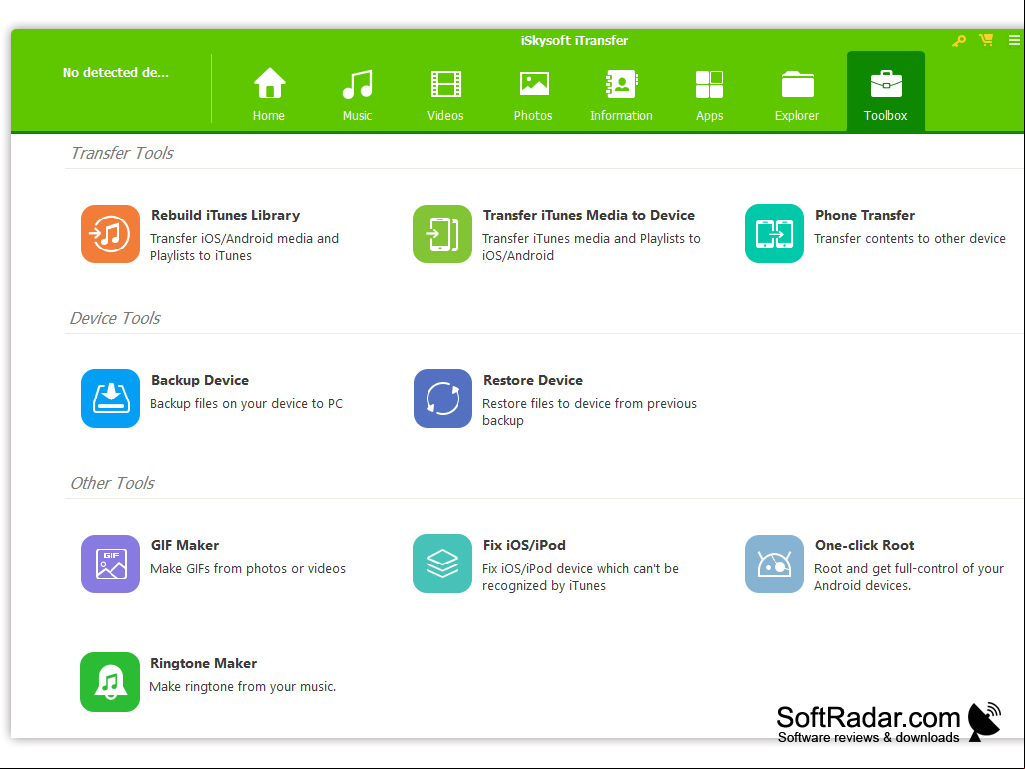Viewport: 1025px width, 769px height.
Task: Click 'Make GIFs from photos or videos' text
Action: coord(248,569)
